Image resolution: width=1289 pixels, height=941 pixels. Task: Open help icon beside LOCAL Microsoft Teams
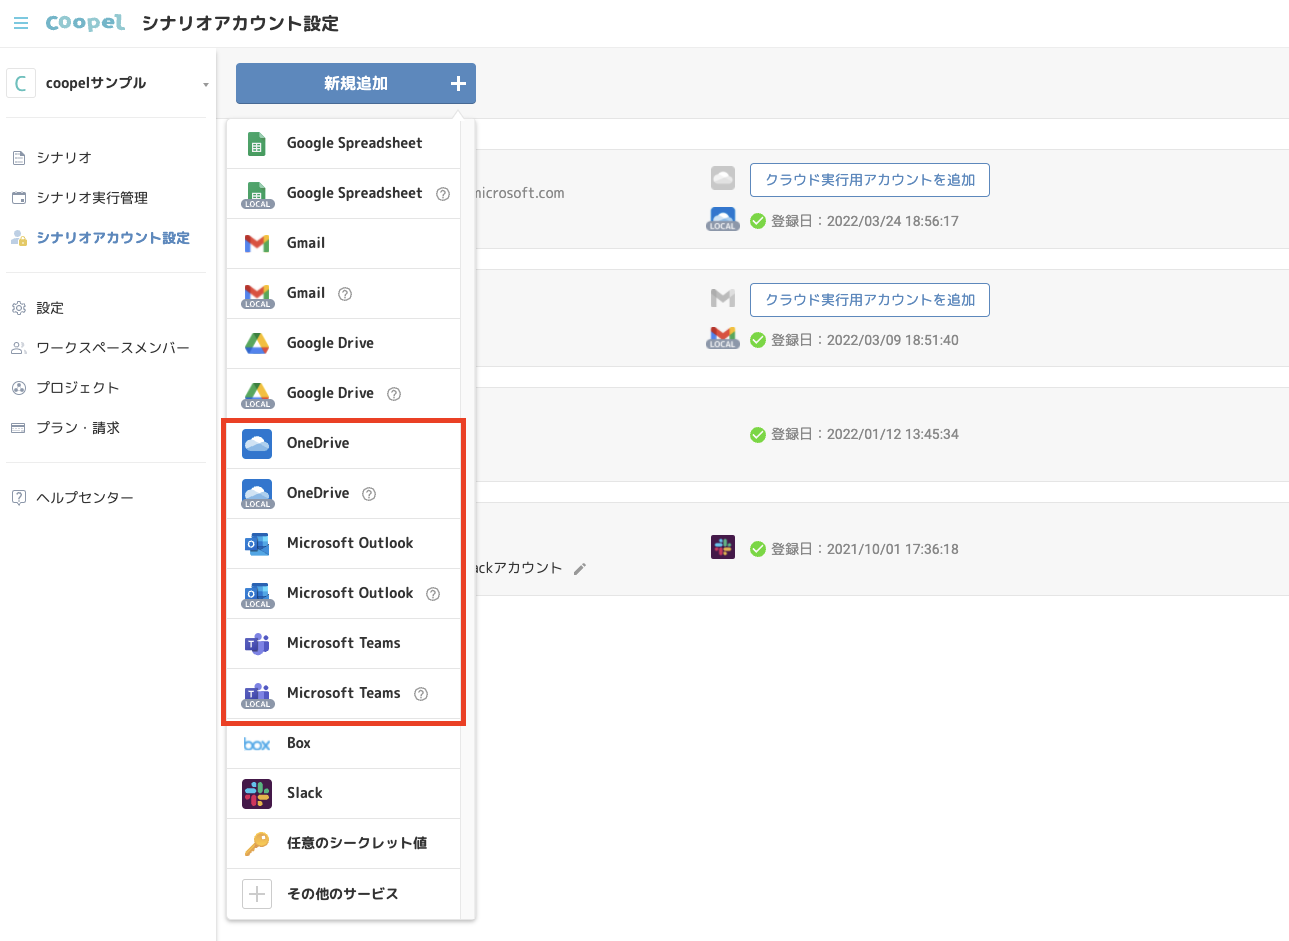click(x=421, y=694)
